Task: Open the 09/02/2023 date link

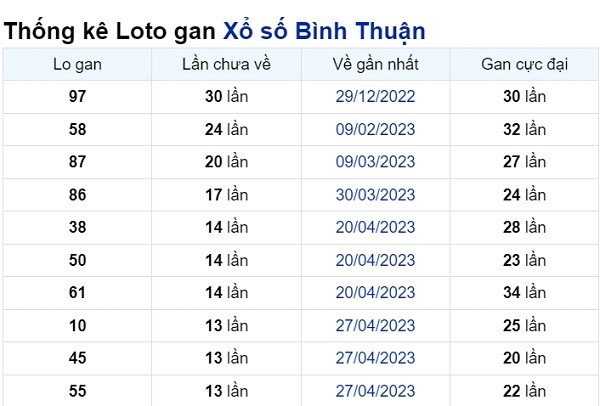Action: point(375,129)
